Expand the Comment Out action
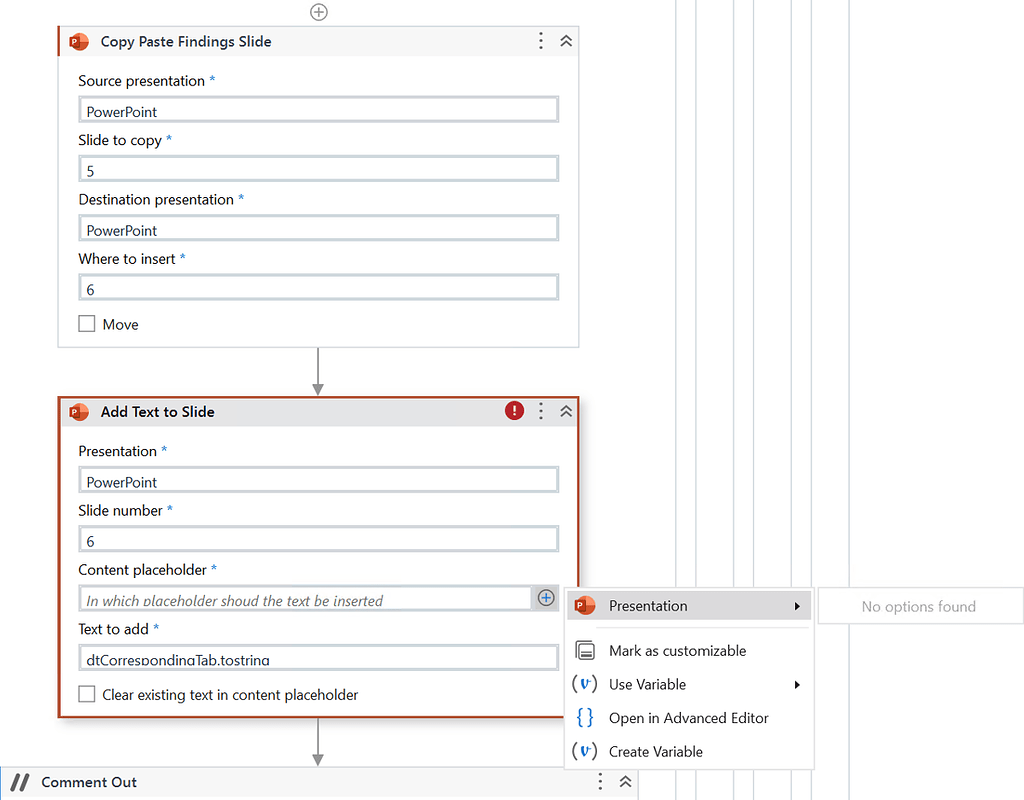Viewport: 1024px width, 800px height. [625, 782]
